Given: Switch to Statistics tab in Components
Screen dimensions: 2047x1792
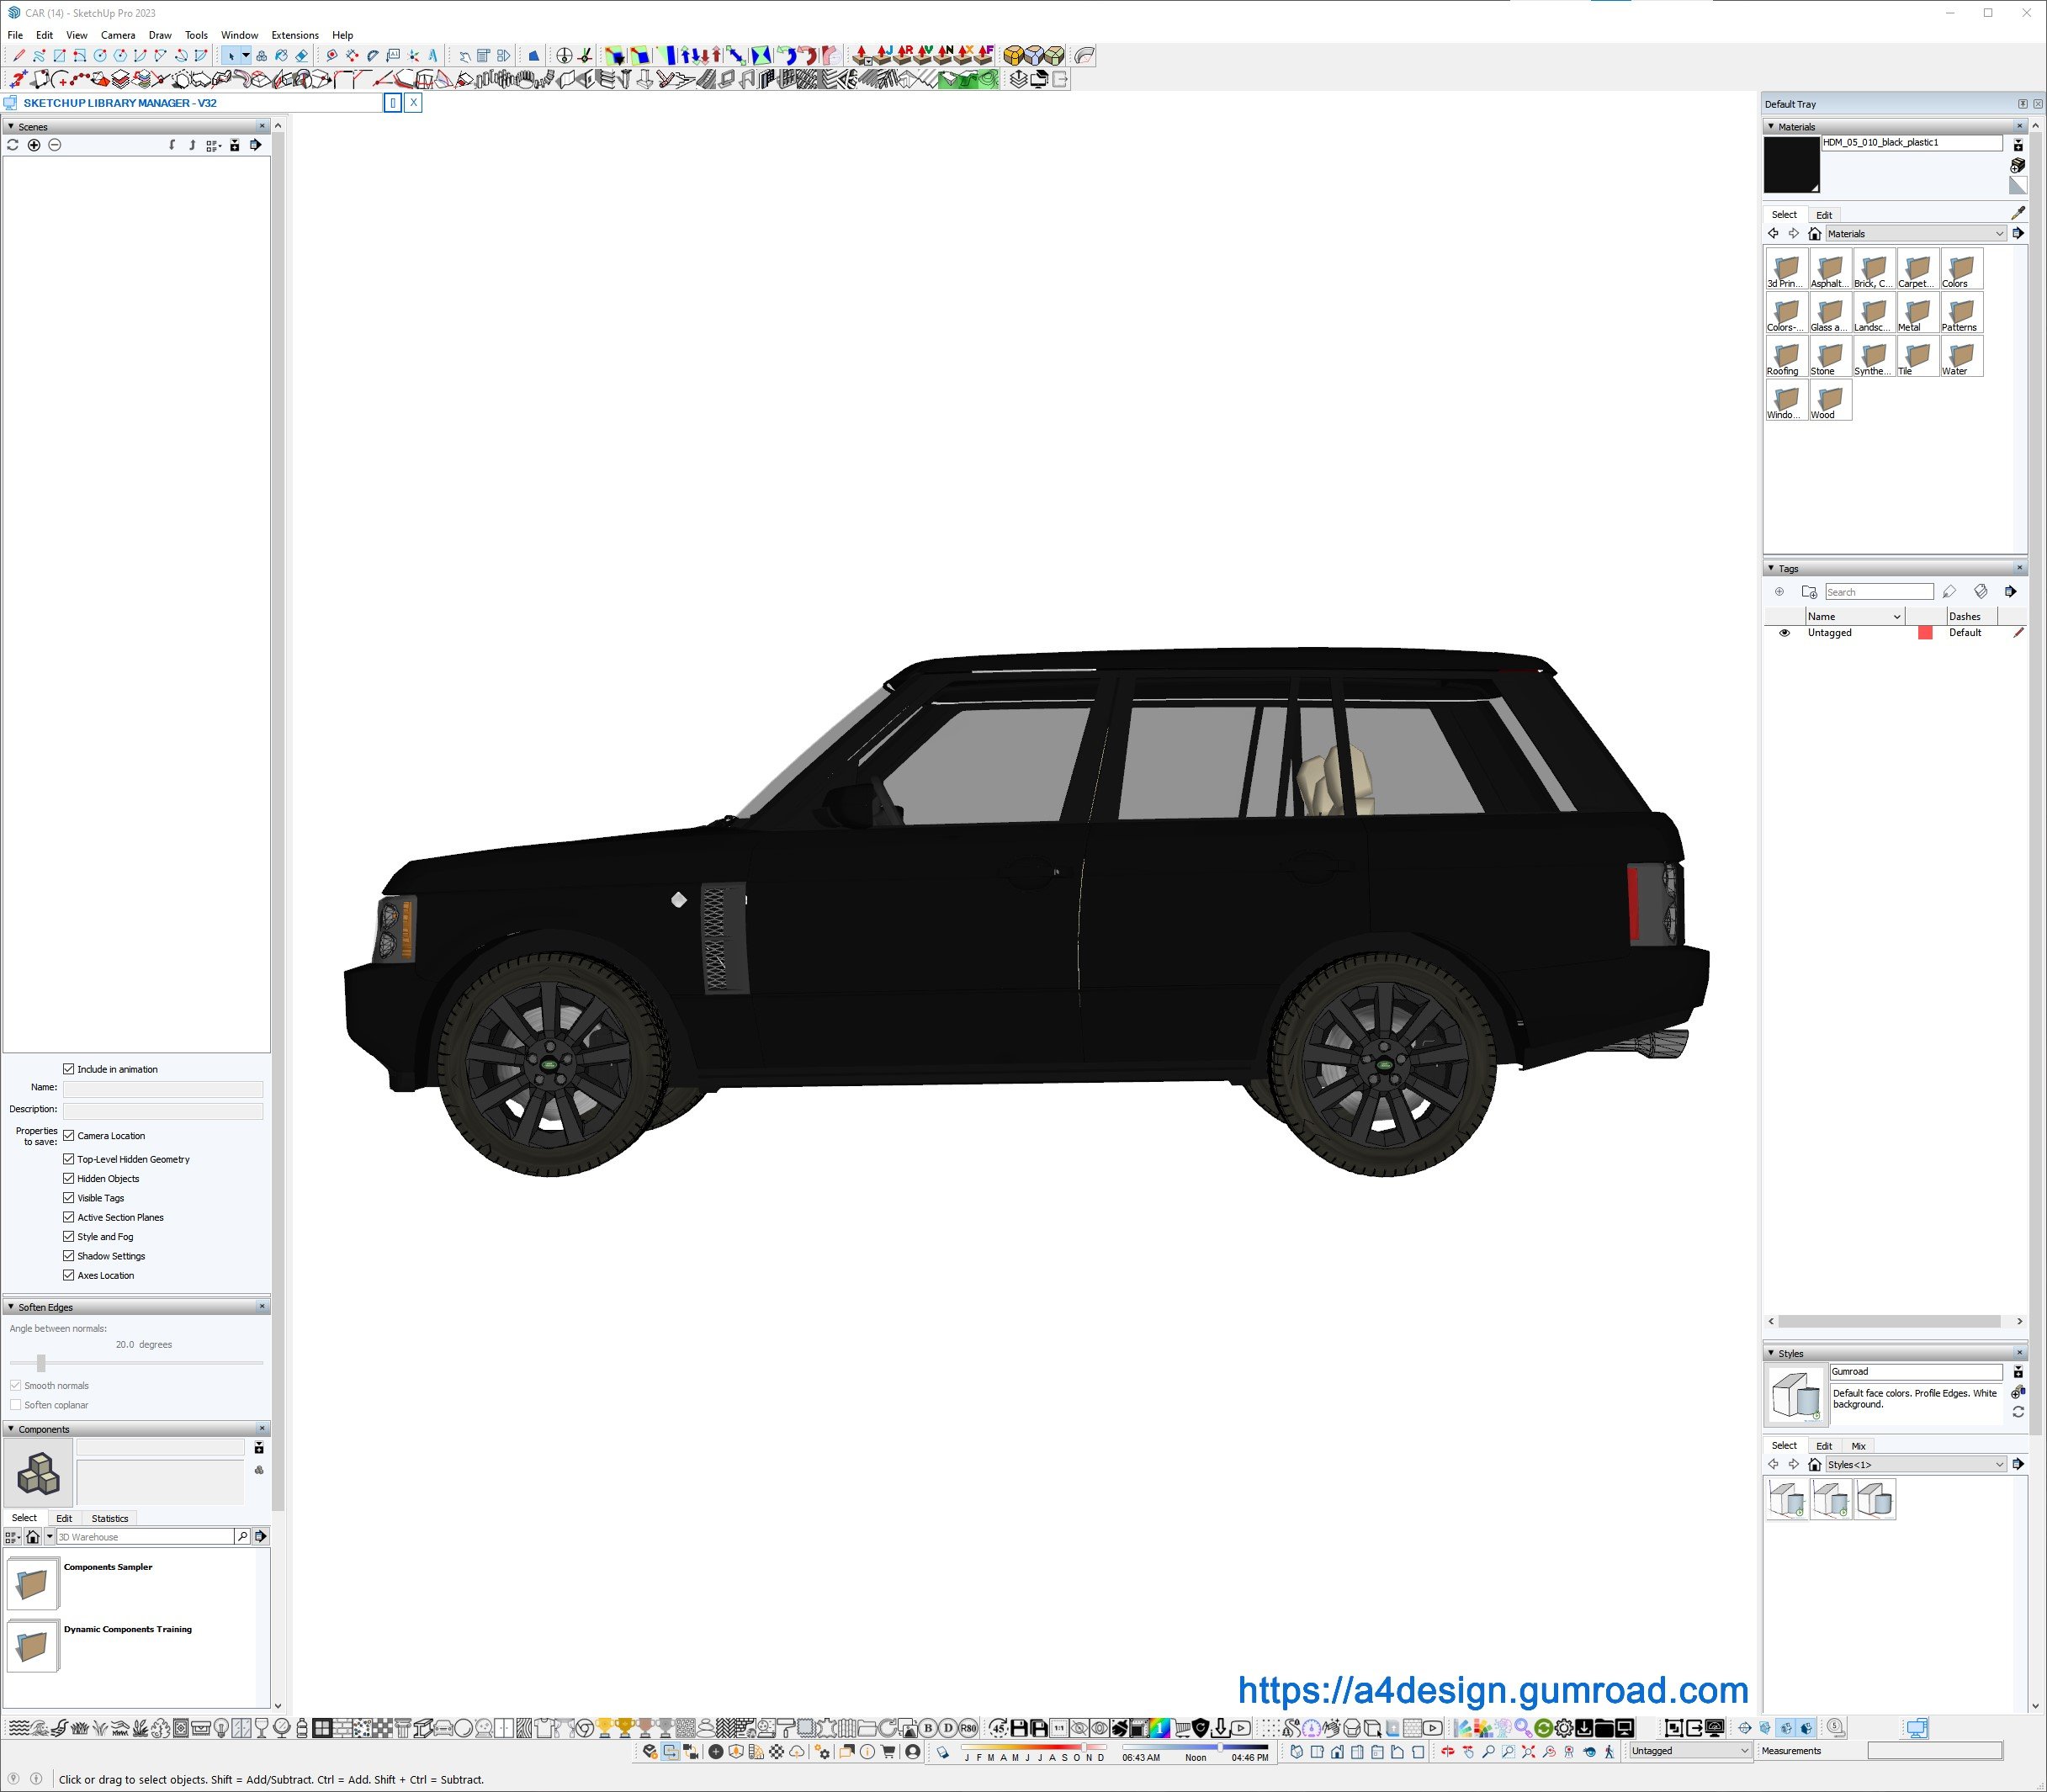Looking at the screenshot, I should 110,1518.
